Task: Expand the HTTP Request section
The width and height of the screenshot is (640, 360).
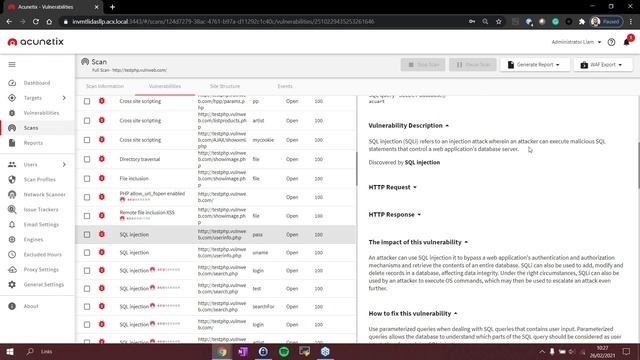Action: [x=392, y=187]
